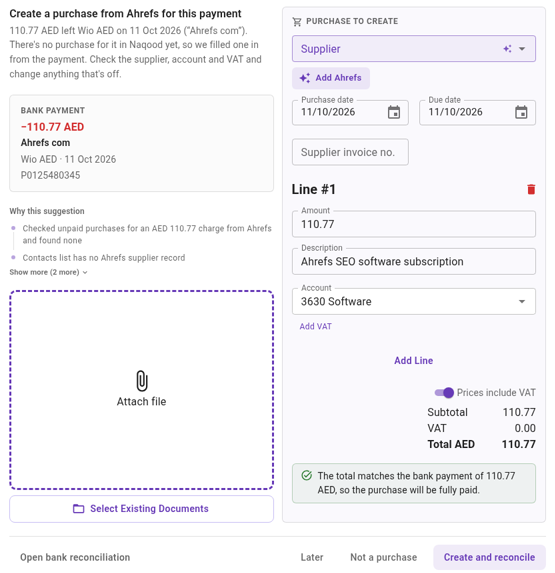Click the 'Ahrefs com' payee name
The image size is (555, 573).
pyautogui.click(x=45, y=143)
